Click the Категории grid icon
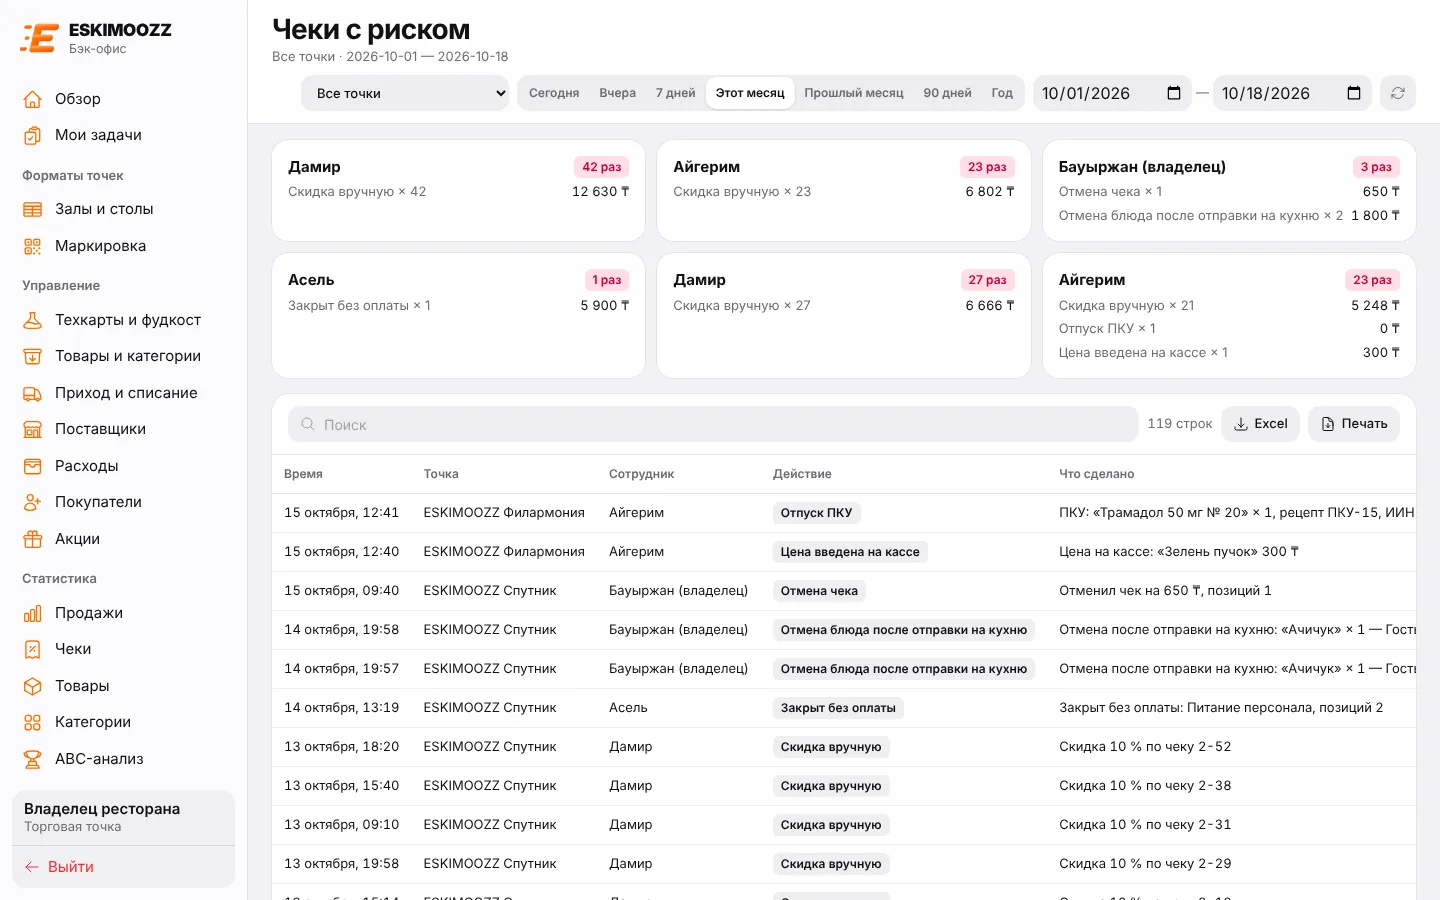 [x=33, y=722]
